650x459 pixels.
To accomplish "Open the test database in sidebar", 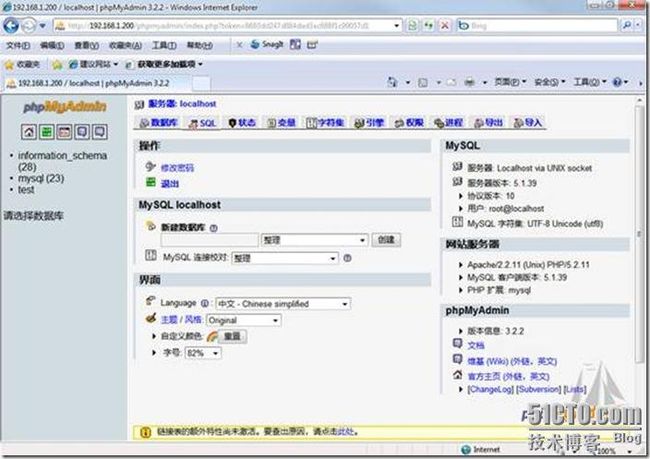I will tap(26, 189).
